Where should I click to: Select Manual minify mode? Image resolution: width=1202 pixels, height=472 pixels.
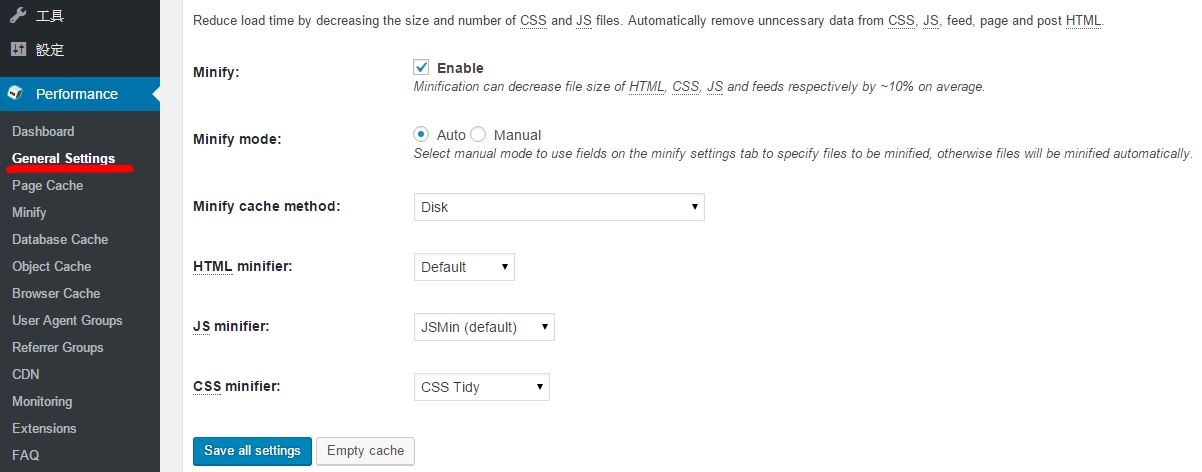478,135
